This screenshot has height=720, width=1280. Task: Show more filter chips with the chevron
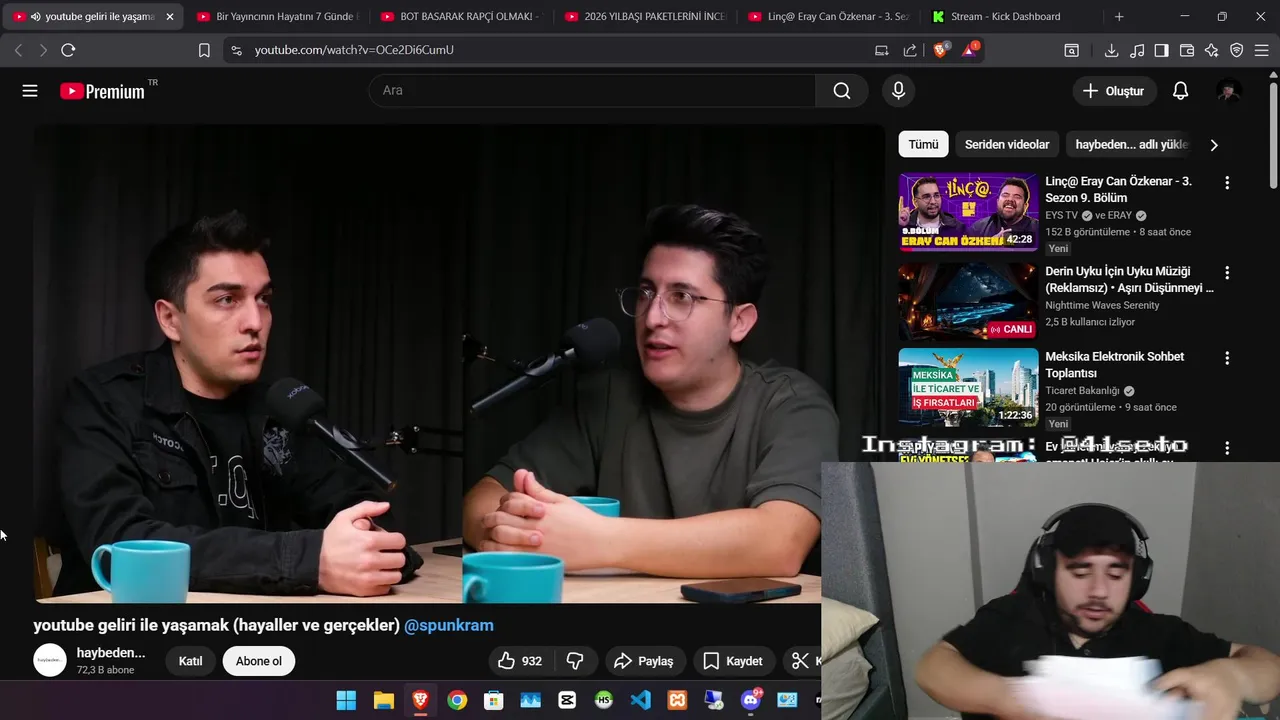[1214, 145]
